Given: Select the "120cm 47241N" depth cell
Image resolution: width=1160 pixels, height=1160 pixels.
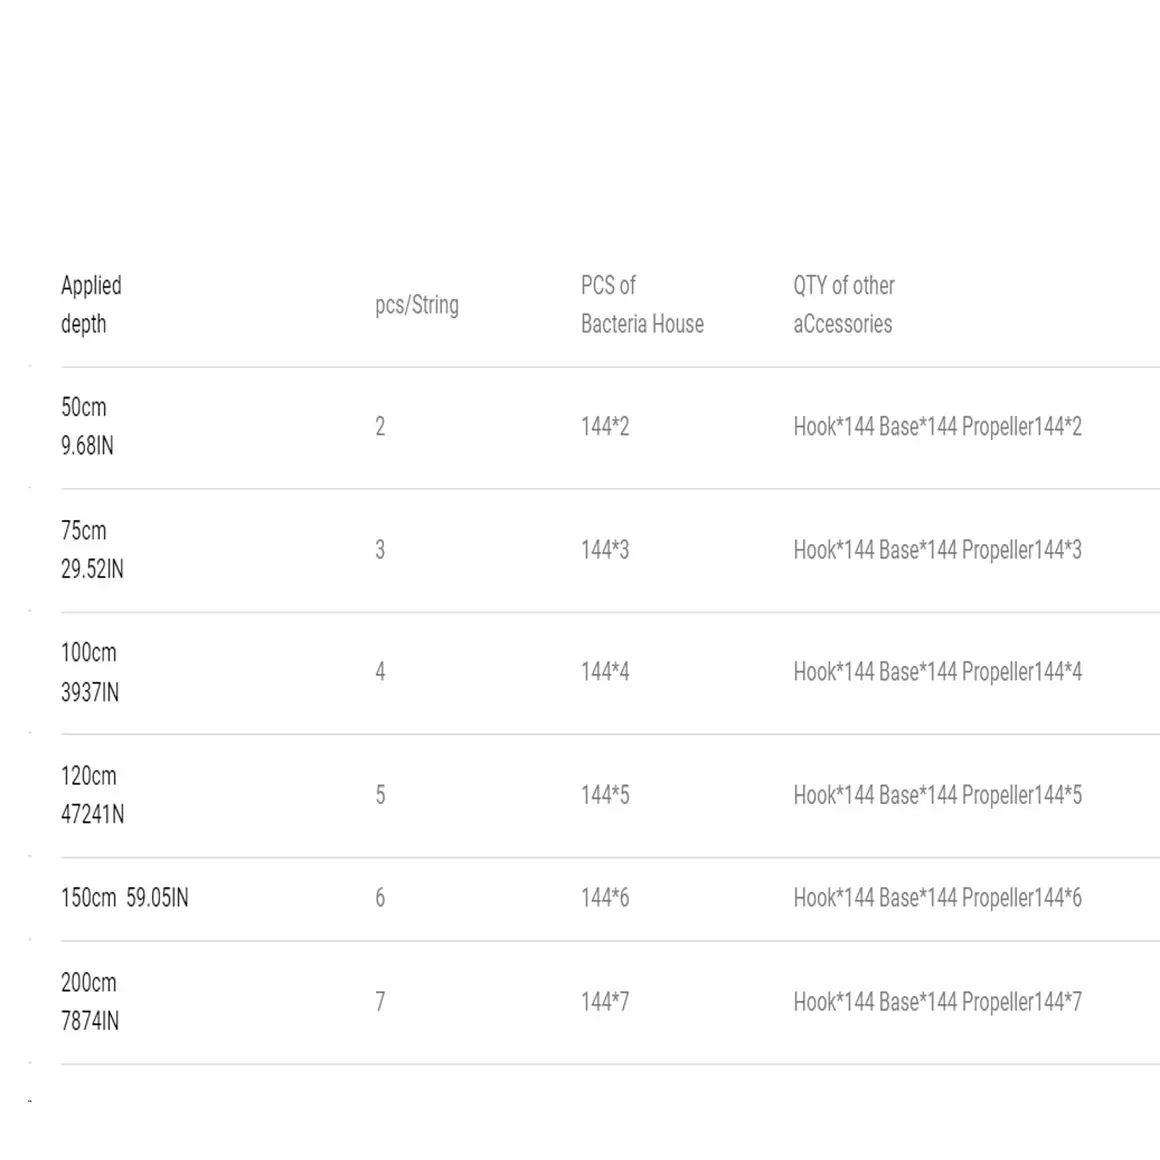Looking at the screenshot, I should [x=92, y=795].
